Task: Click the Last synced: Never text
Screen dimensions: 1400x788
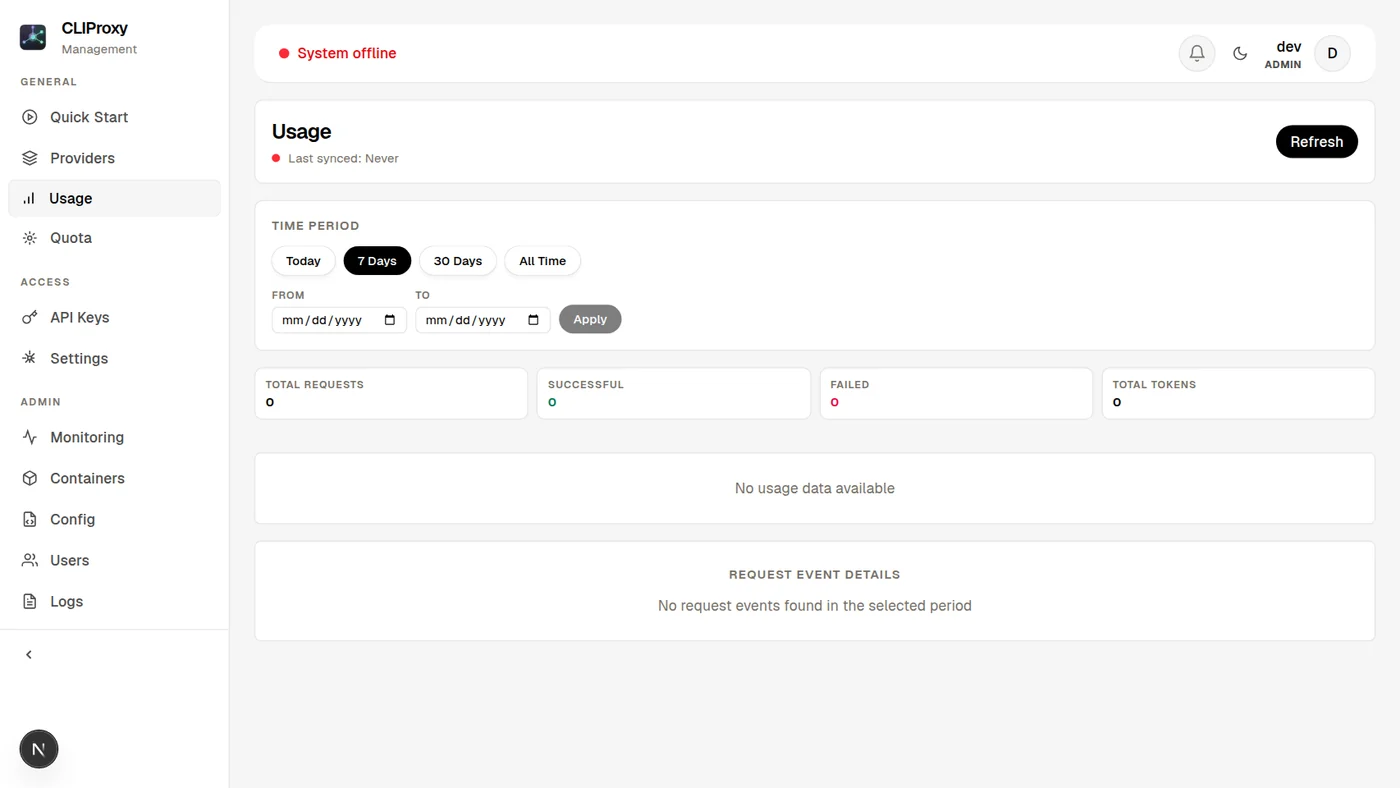Action: click(343, 158)
